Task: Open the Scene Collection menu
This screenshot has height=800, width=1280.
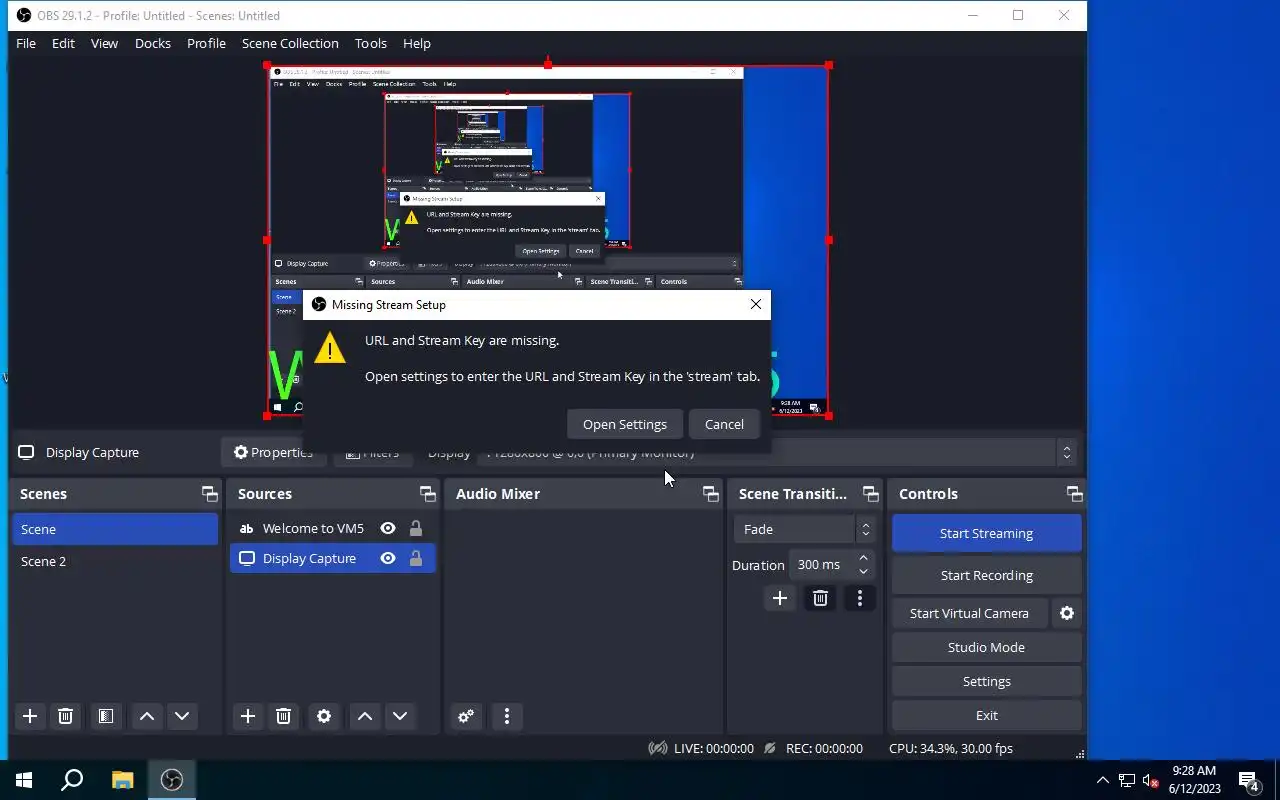Action: click(x=290, y=43)
